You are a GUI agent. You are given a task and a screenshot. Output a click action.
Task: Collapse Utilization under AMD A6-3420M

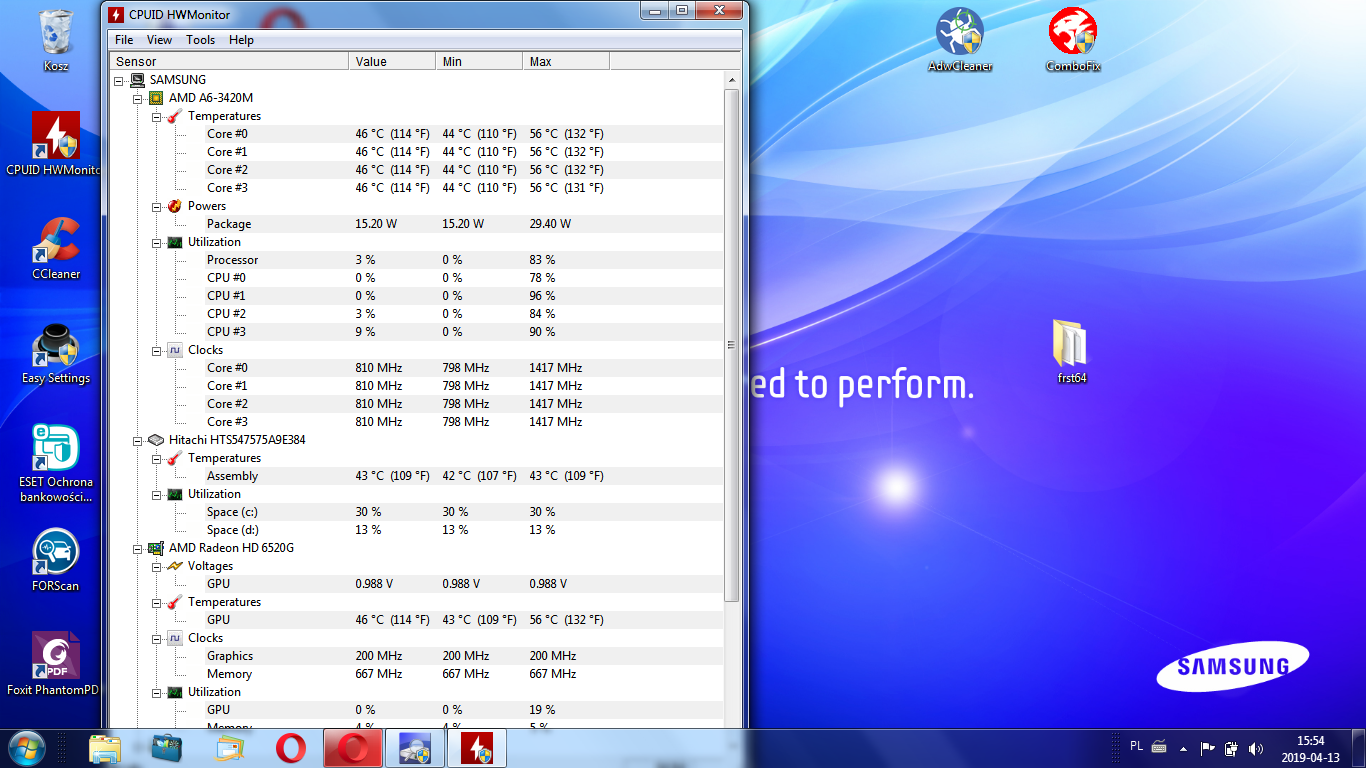(x=157, y=242)
